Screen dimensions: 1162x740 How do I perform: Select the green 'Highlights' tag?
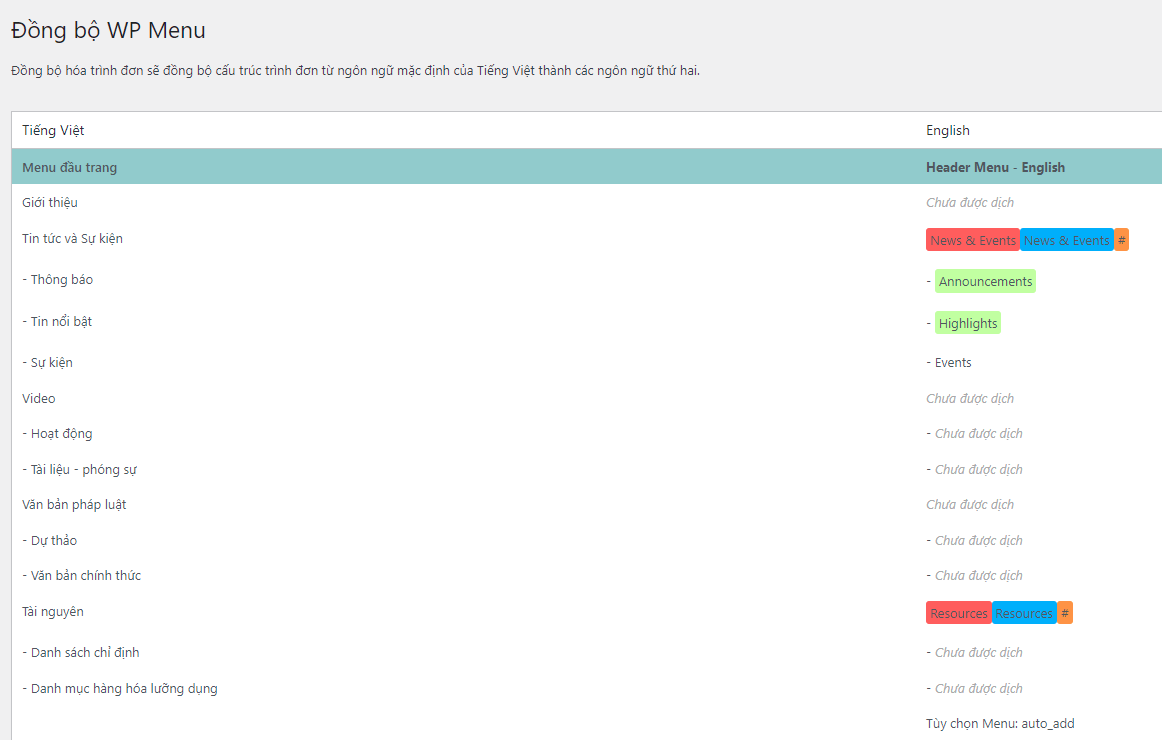click(968, 323)
